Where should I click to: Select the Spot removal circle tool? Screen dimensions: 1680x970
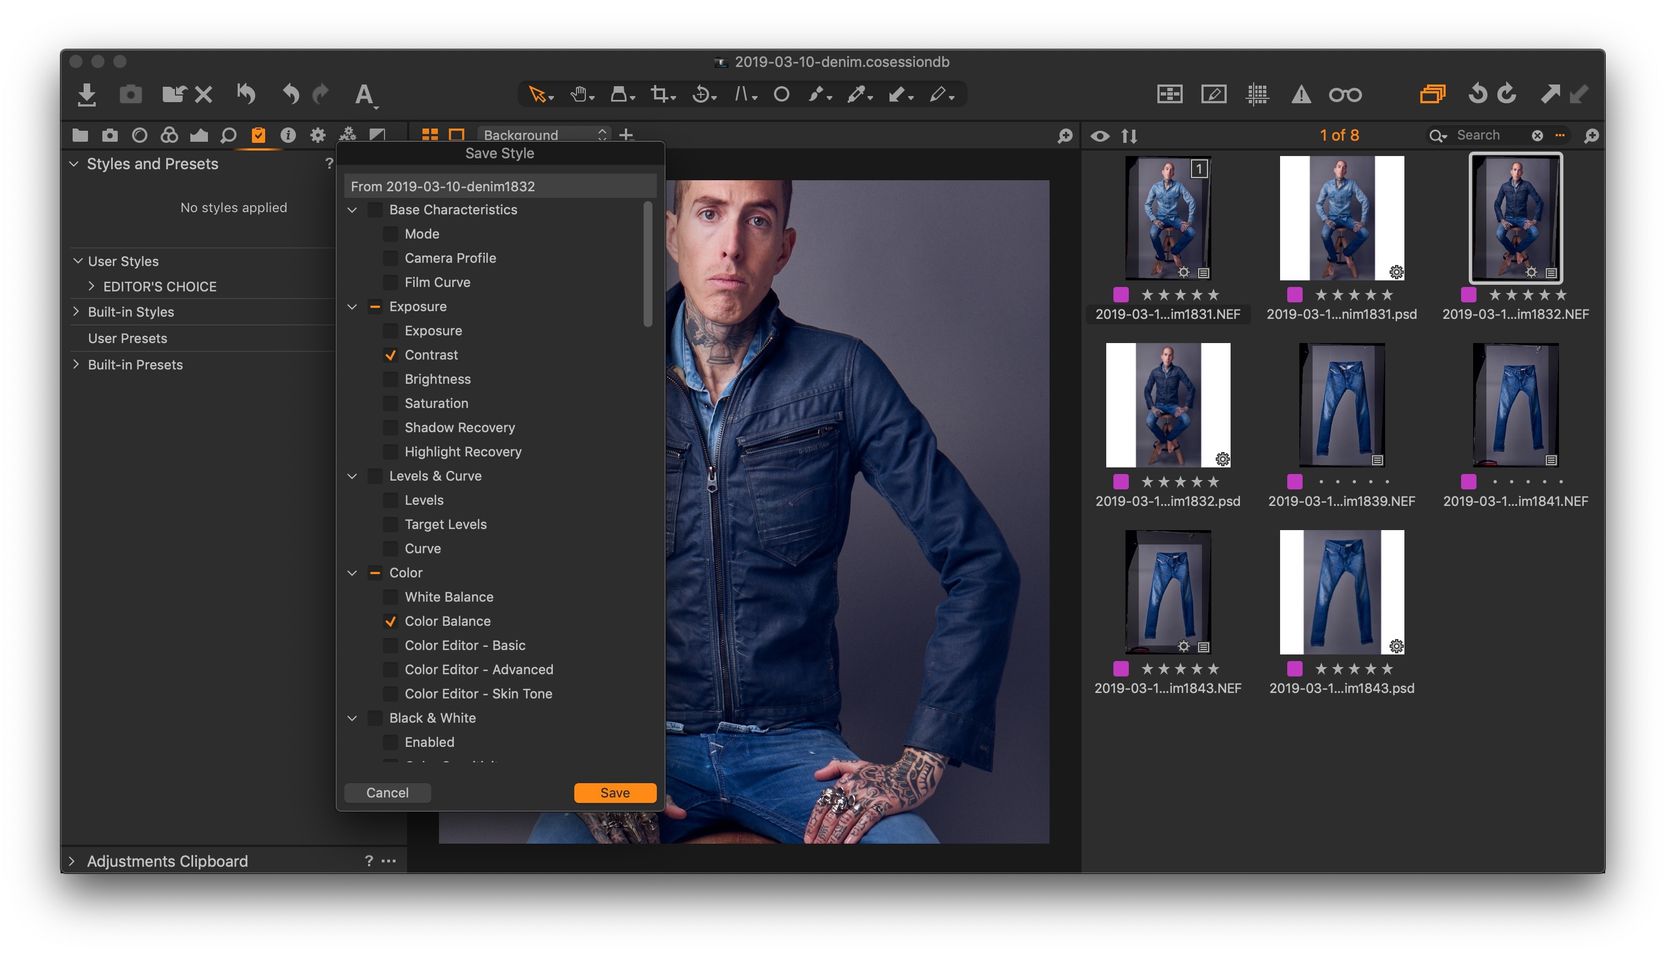click(782, 95)
